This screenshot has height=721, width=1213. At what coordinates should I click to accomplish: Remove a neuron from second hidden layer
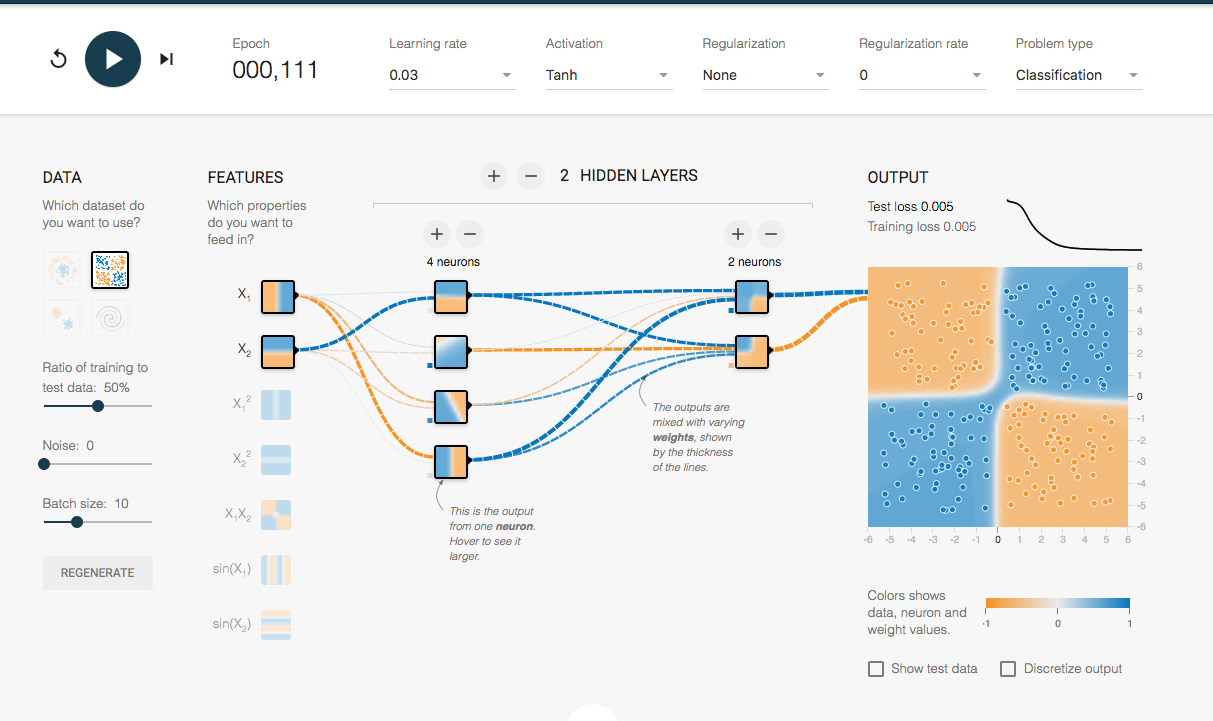tap(769, 234)
